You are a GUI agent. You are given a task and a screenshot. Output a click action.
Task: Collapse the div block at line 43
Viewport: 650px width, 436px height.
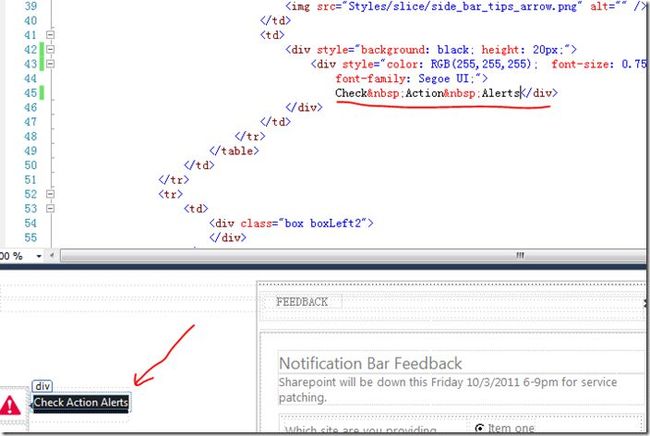click(x=50, y=64)
